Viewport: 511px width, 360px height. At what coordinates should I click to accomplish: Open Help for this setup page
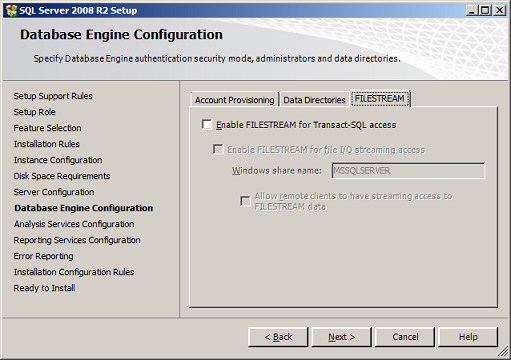click(468, 337)
